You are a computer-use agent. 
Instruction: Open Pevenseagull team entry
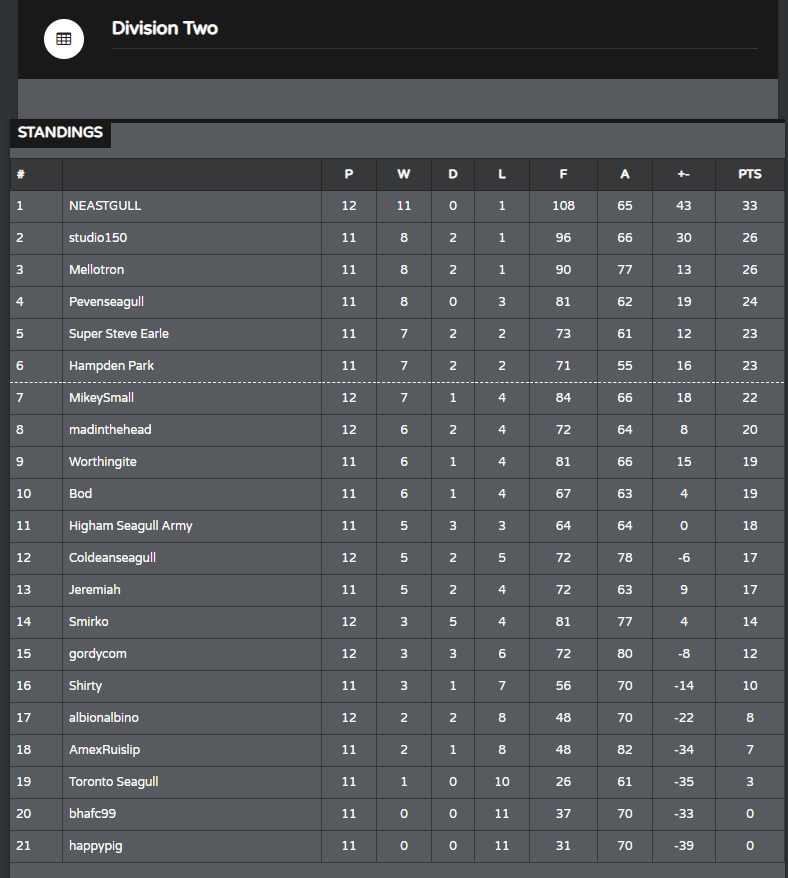[x=106, y=302]
